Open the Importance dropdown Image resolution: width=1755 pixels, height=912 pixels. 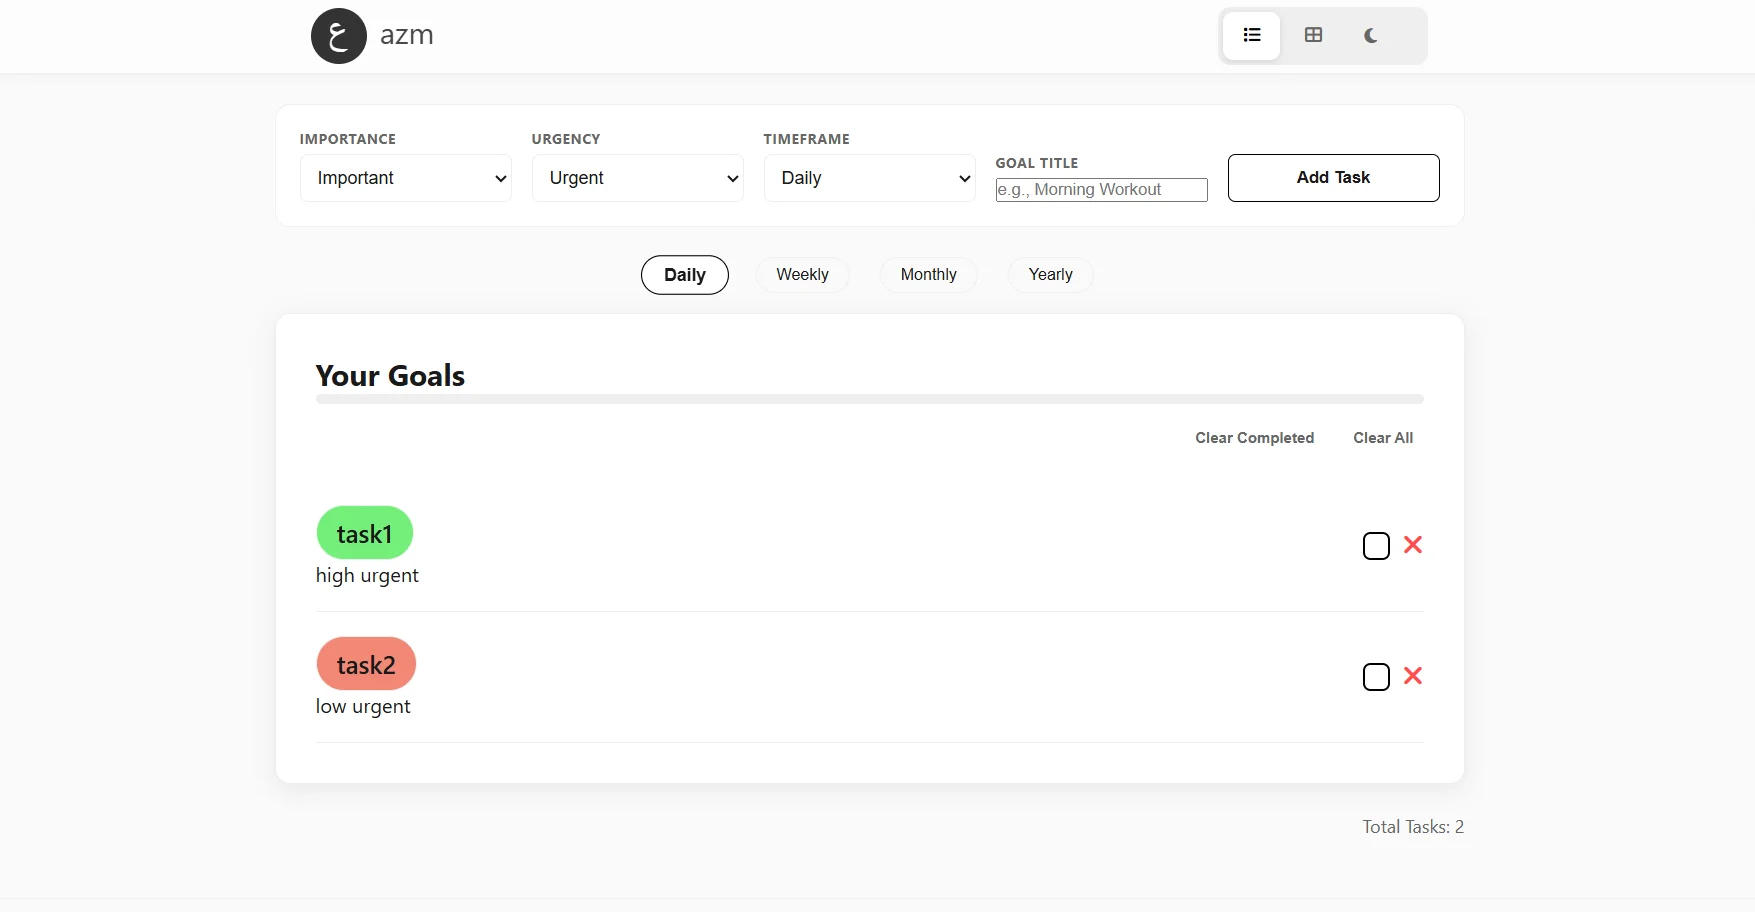(x=406, y=178)
